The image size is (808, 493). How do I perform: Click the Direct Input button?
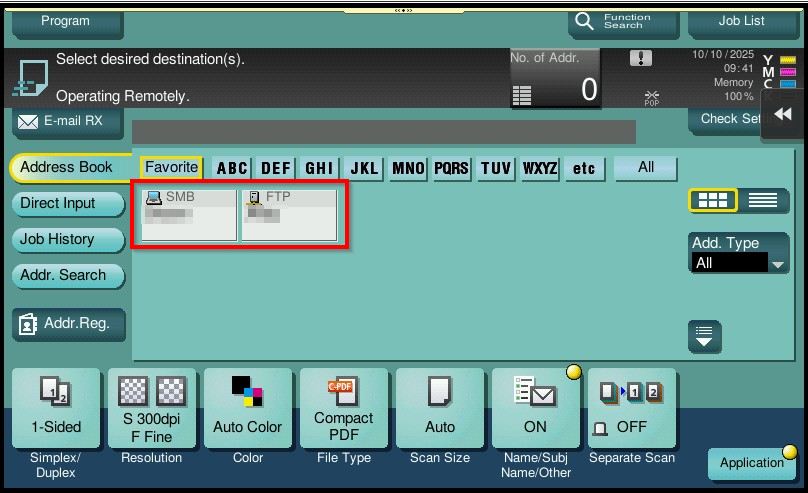click(x=67, y=204)
